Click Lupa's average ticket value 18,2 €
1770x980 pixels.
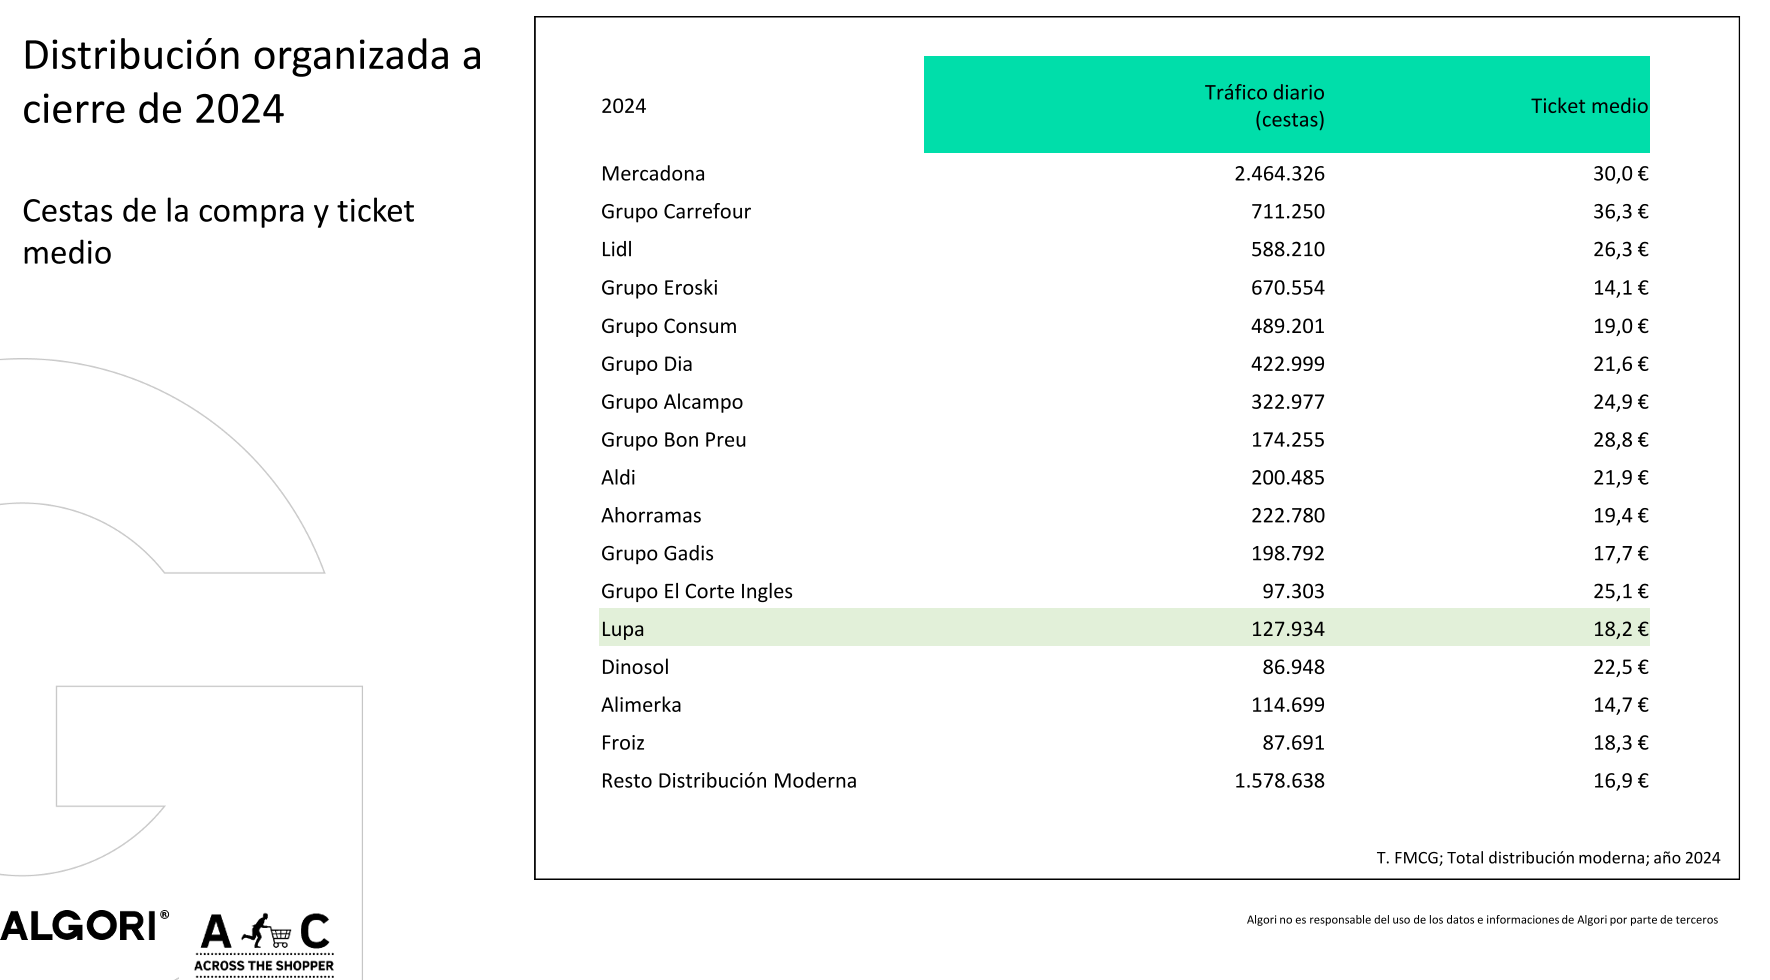point(1620,629)
